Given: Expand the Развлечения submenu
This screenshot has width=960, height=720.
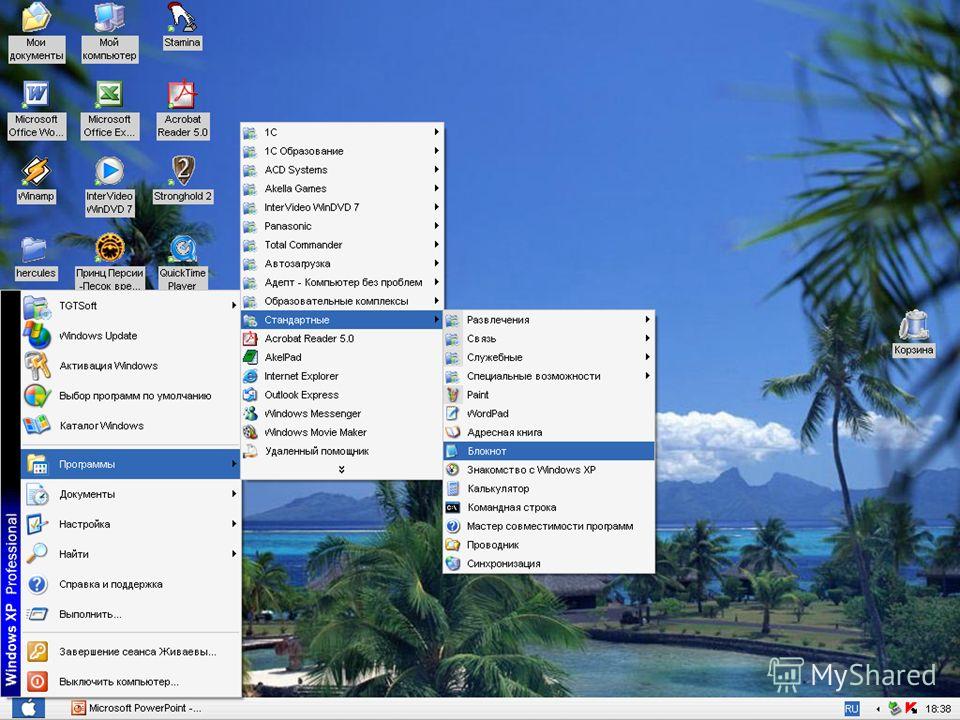Looking at the screenshot, I should pyautogui.click(x=549, y=320).
